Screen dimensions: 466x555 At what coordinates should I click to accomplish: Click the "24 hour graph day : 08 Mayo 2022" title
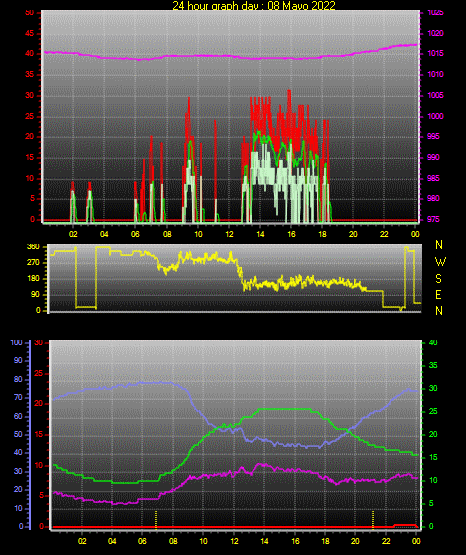click(254, 5)
